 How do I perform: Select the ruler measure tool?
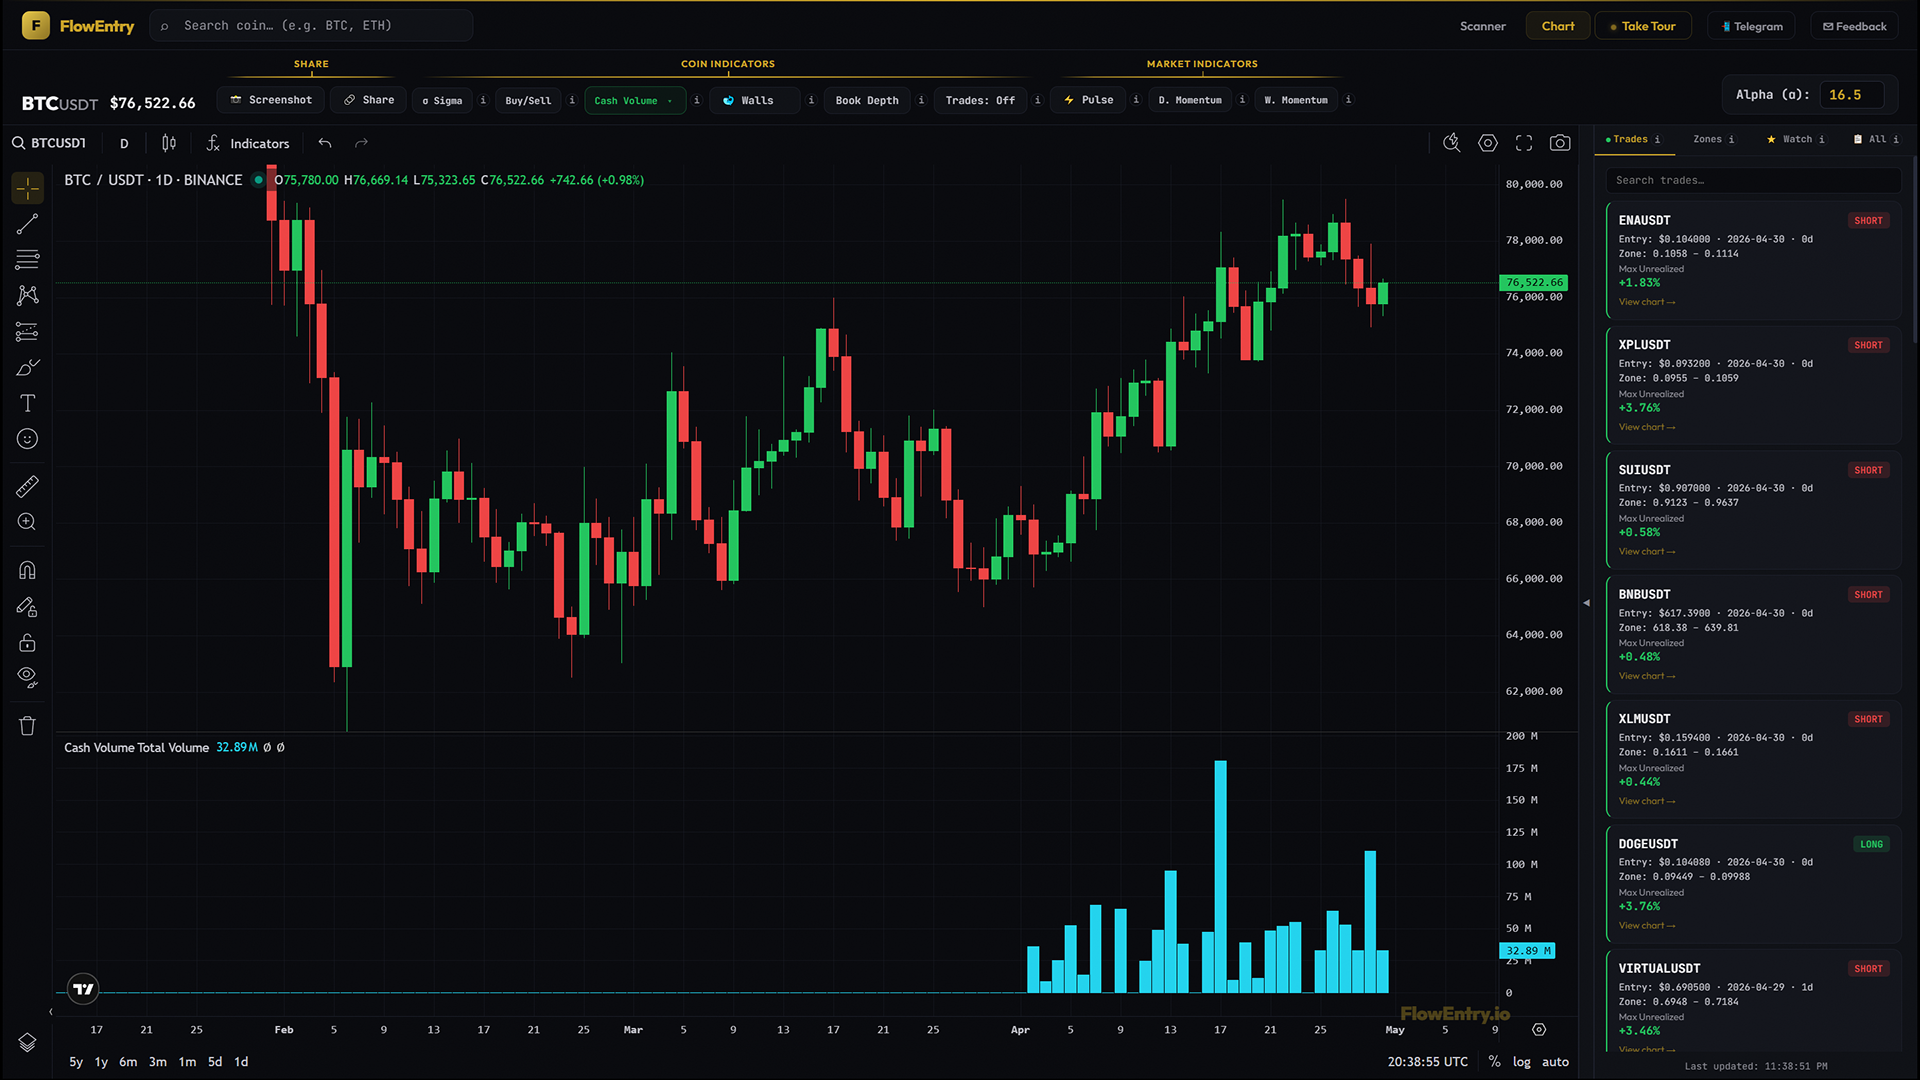[27, 486]
